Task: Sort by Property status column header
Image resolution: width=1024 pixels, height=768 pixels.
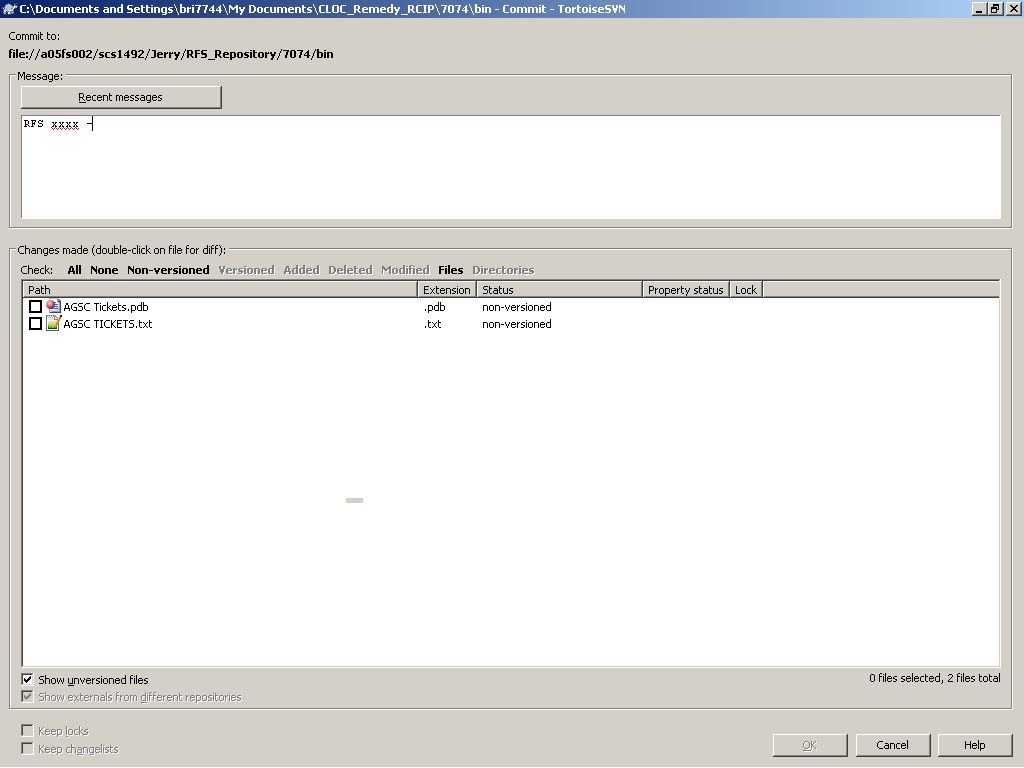Action: tap(686, 289)
